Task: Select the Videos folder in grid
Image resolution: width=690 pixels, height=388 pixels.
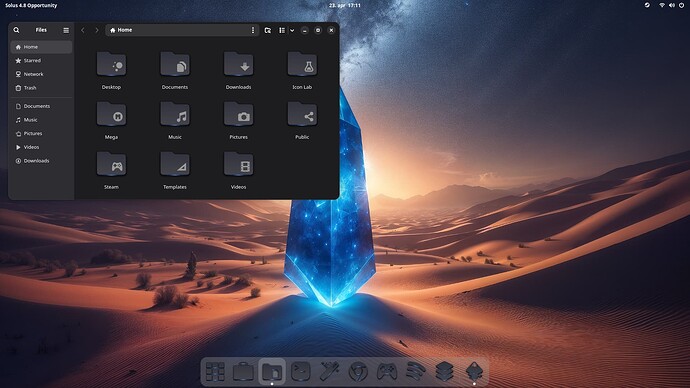Action: pyautogui.click(x=239, y=164)
